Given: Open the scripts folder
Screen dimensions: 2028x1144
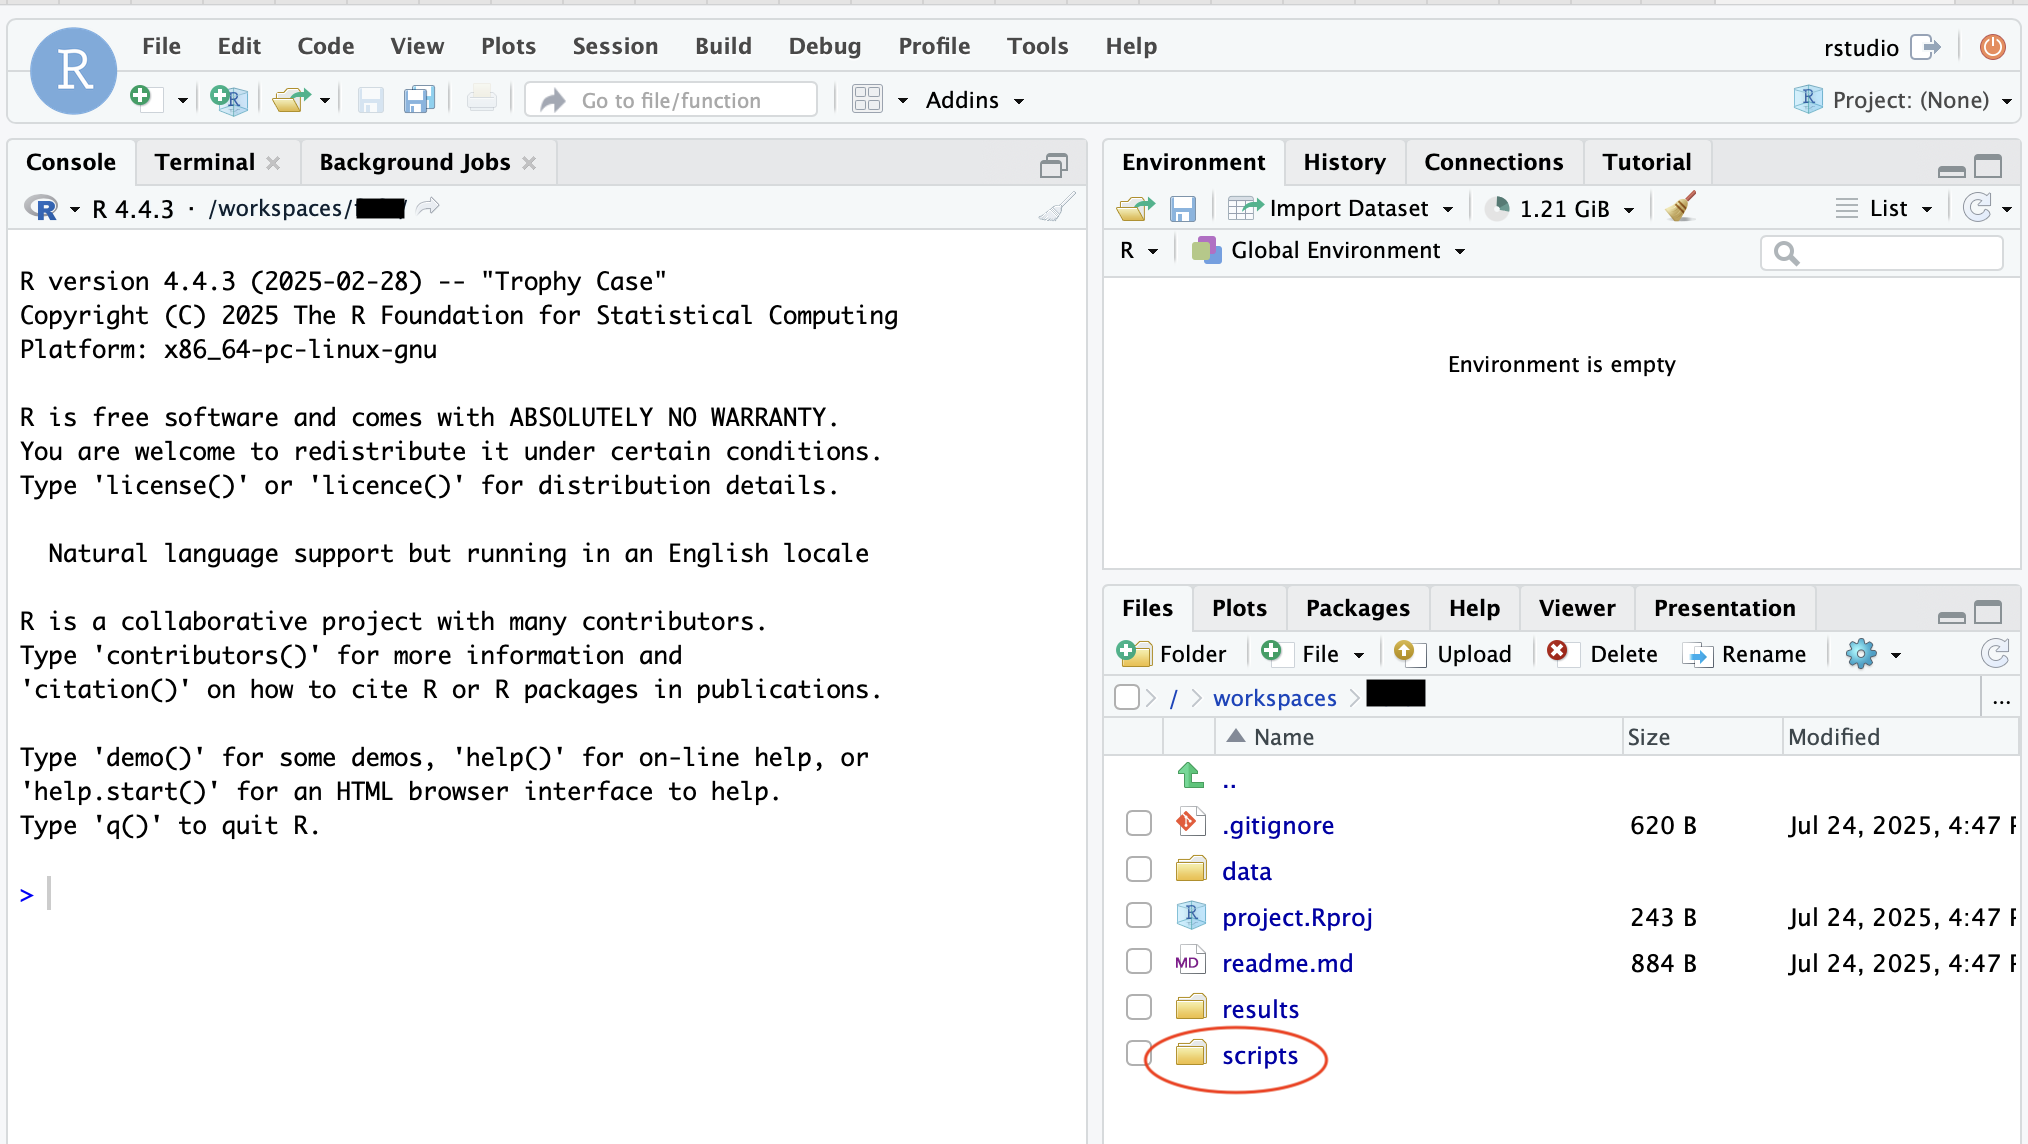Looking at the screenshot, I should (1259, 1055).
